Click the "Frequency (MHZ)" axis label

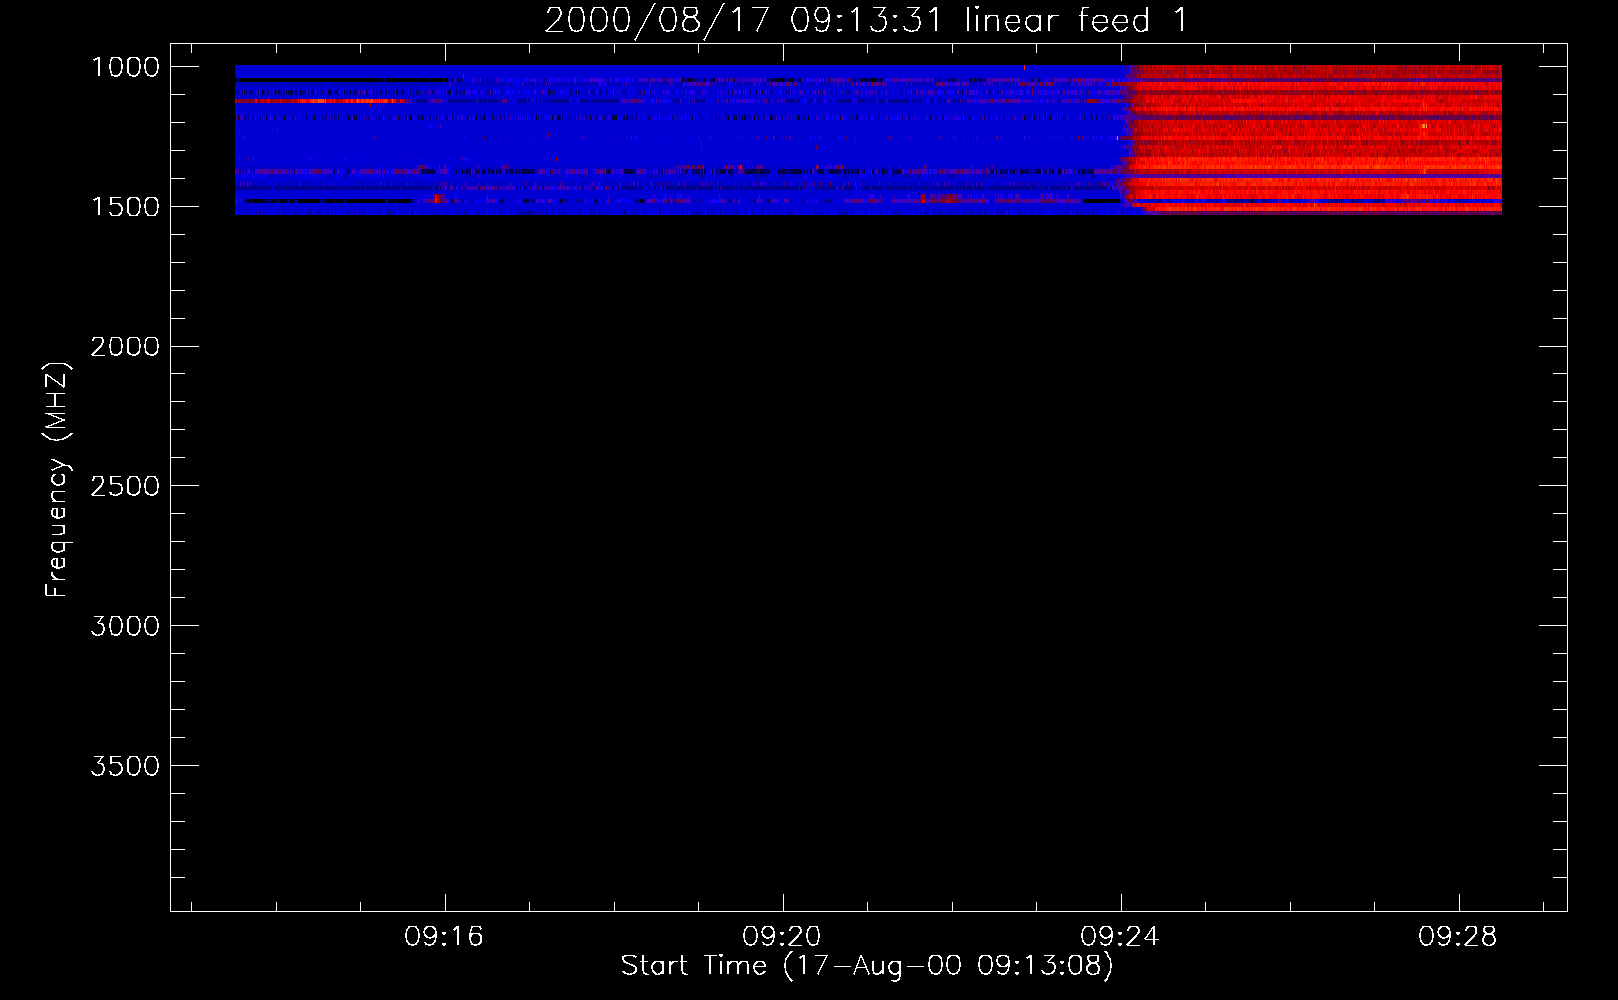pos(57,480)
